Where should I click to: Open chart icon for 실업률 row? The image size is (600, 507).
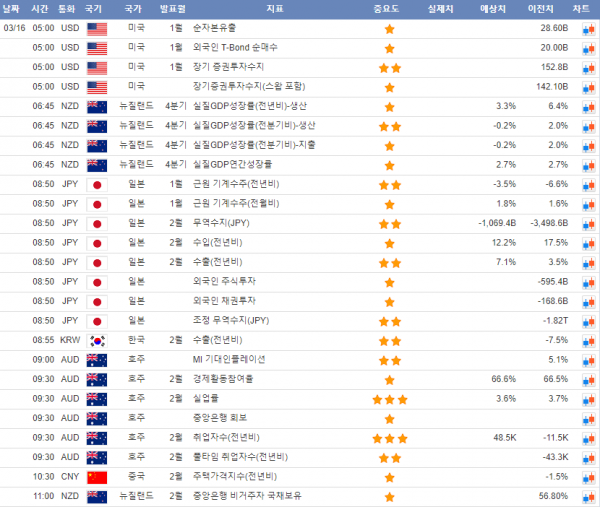tap(587, 399)
